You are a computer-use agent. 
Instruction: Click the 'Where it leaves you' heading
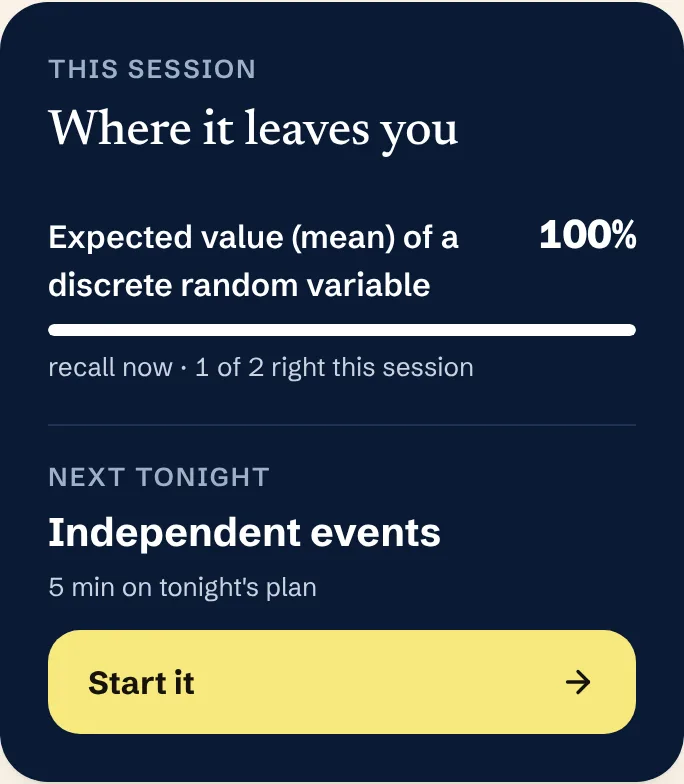(x=253, y=129)
